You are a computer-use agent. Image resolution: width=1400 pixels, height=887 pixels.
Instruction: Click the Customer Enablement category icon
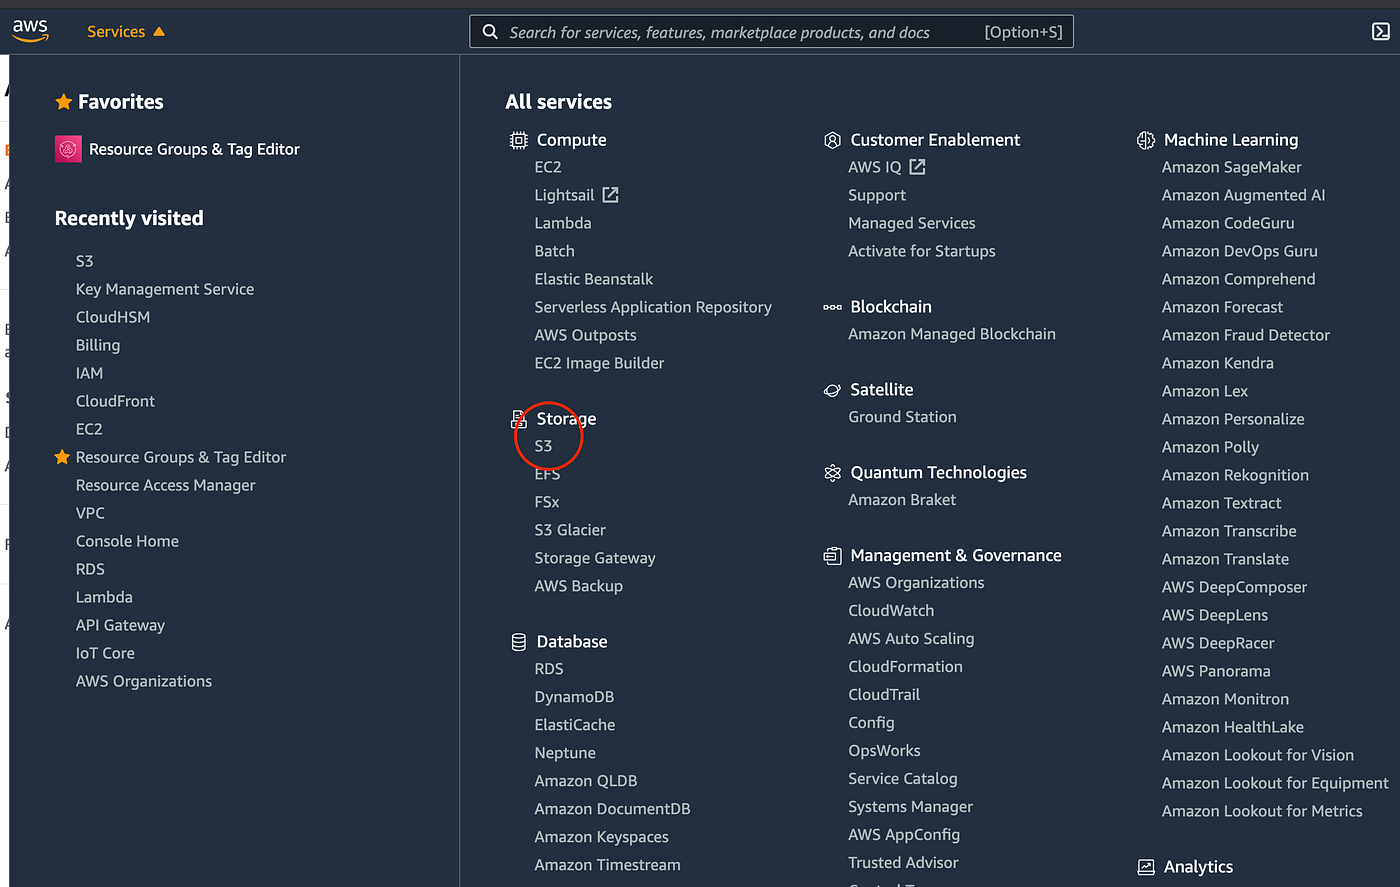point(832,140)
